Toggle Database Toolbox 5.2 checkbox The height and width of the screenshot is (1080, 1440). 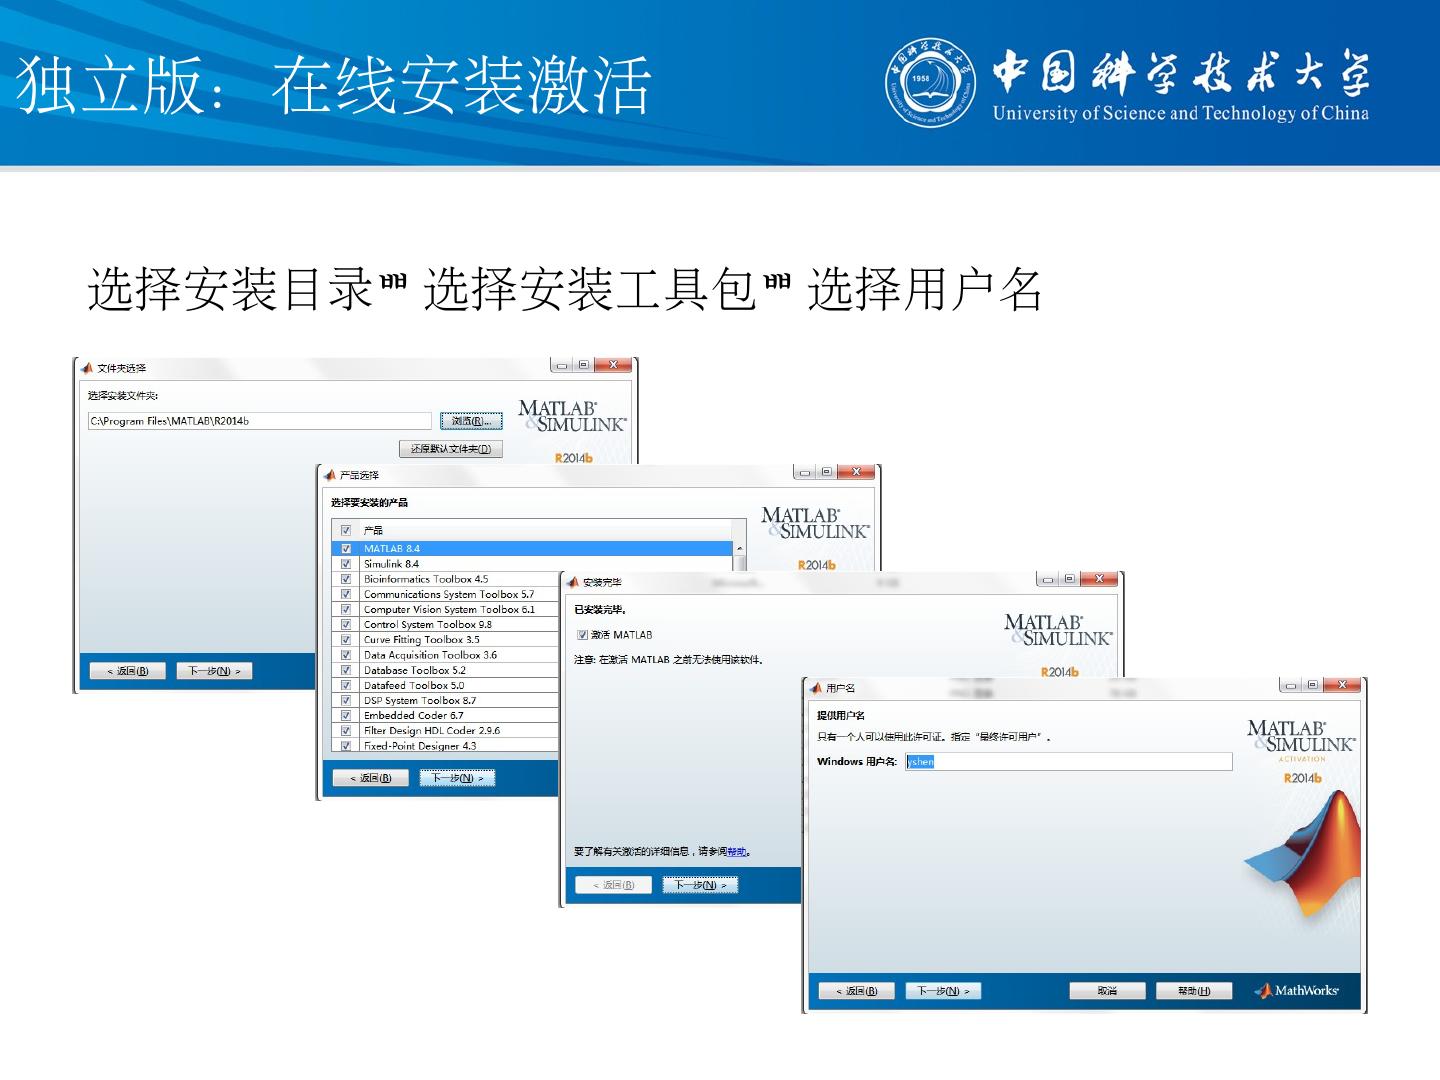[x=346, y=670]
